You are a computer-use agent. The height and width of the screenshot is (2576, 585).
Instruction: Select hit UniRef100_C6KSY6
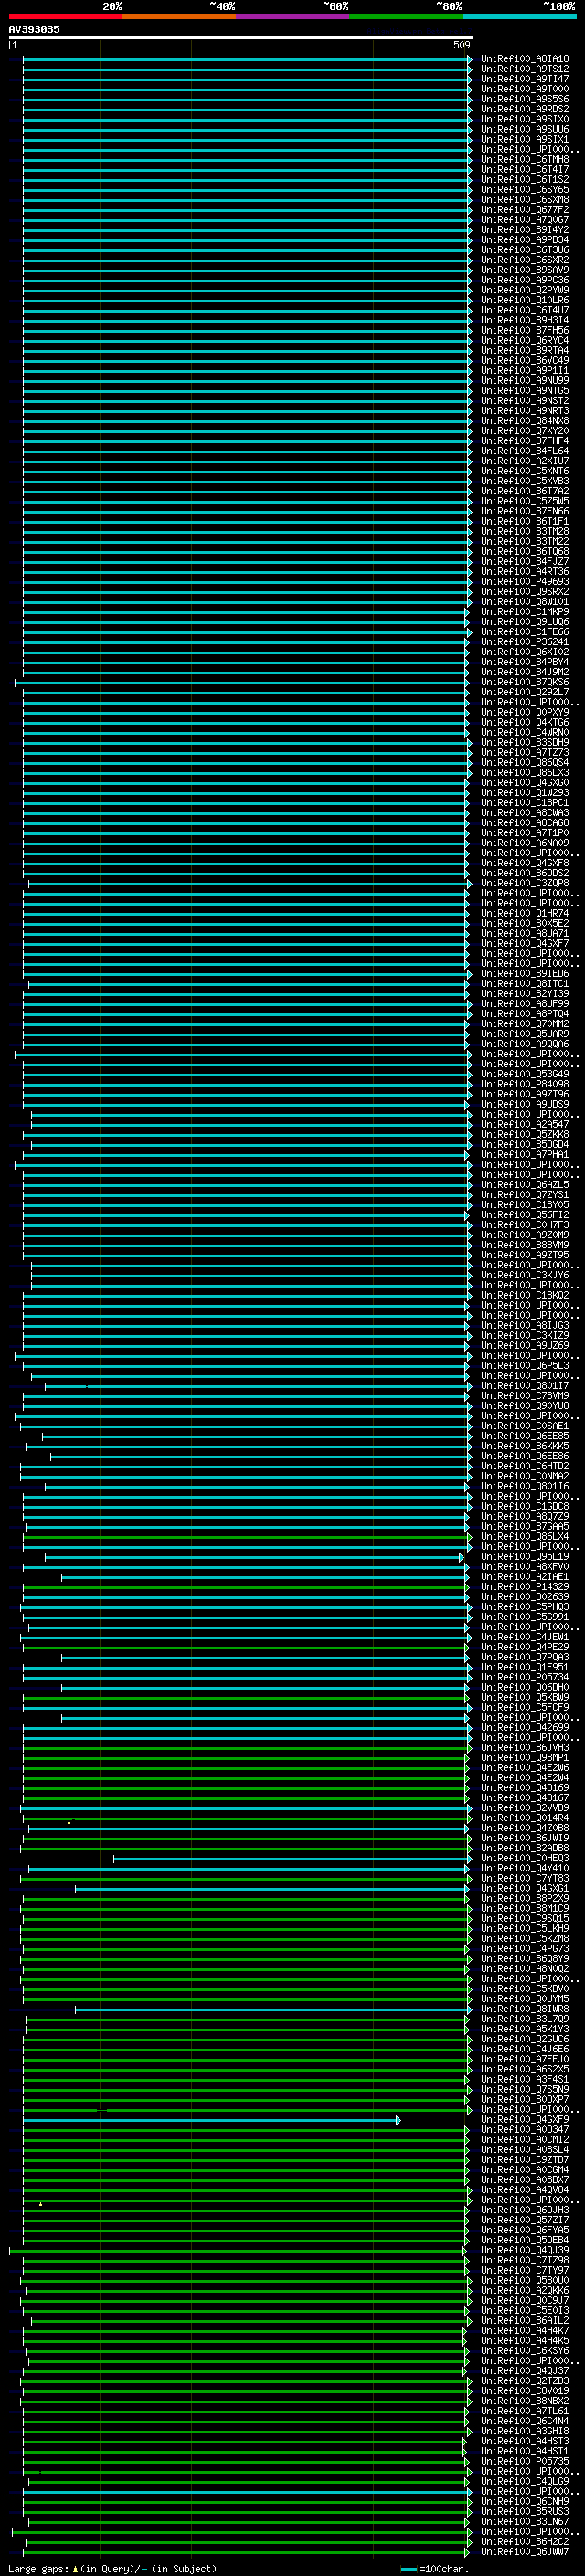pos(524,2351)
